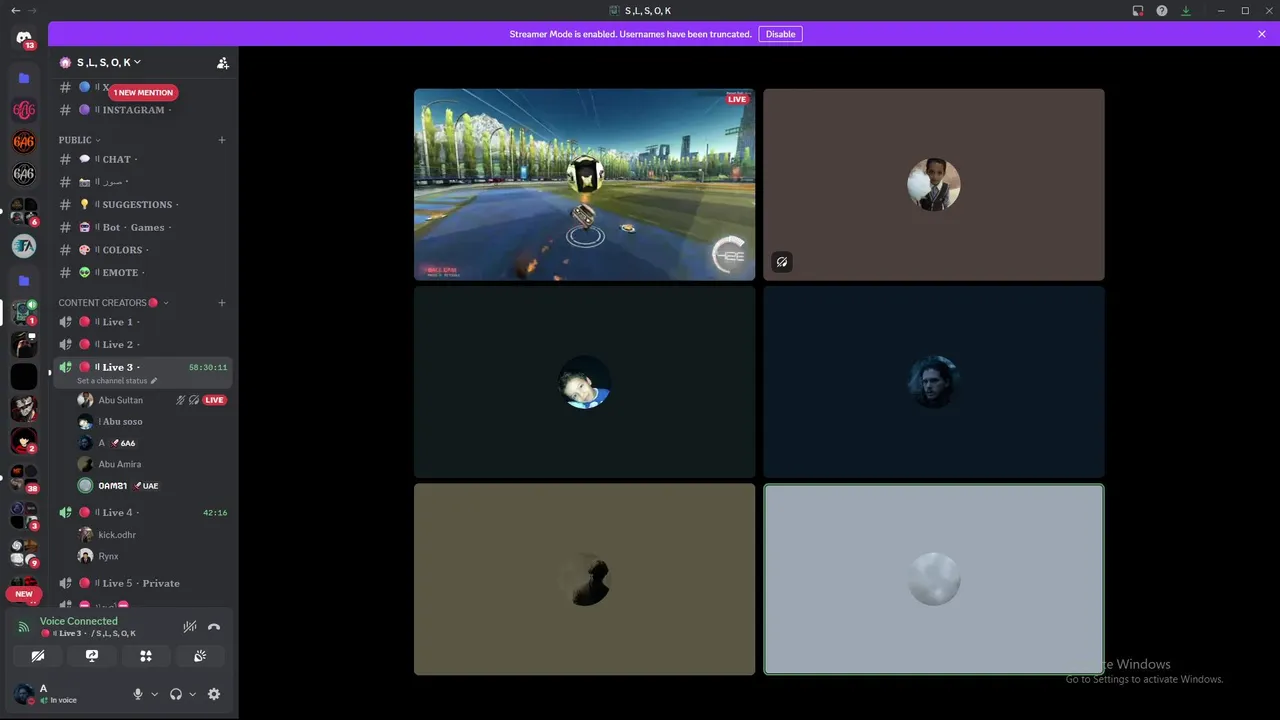1280x720 pixels.
Task: Open User Settings gear
Action: coord(213,694)
